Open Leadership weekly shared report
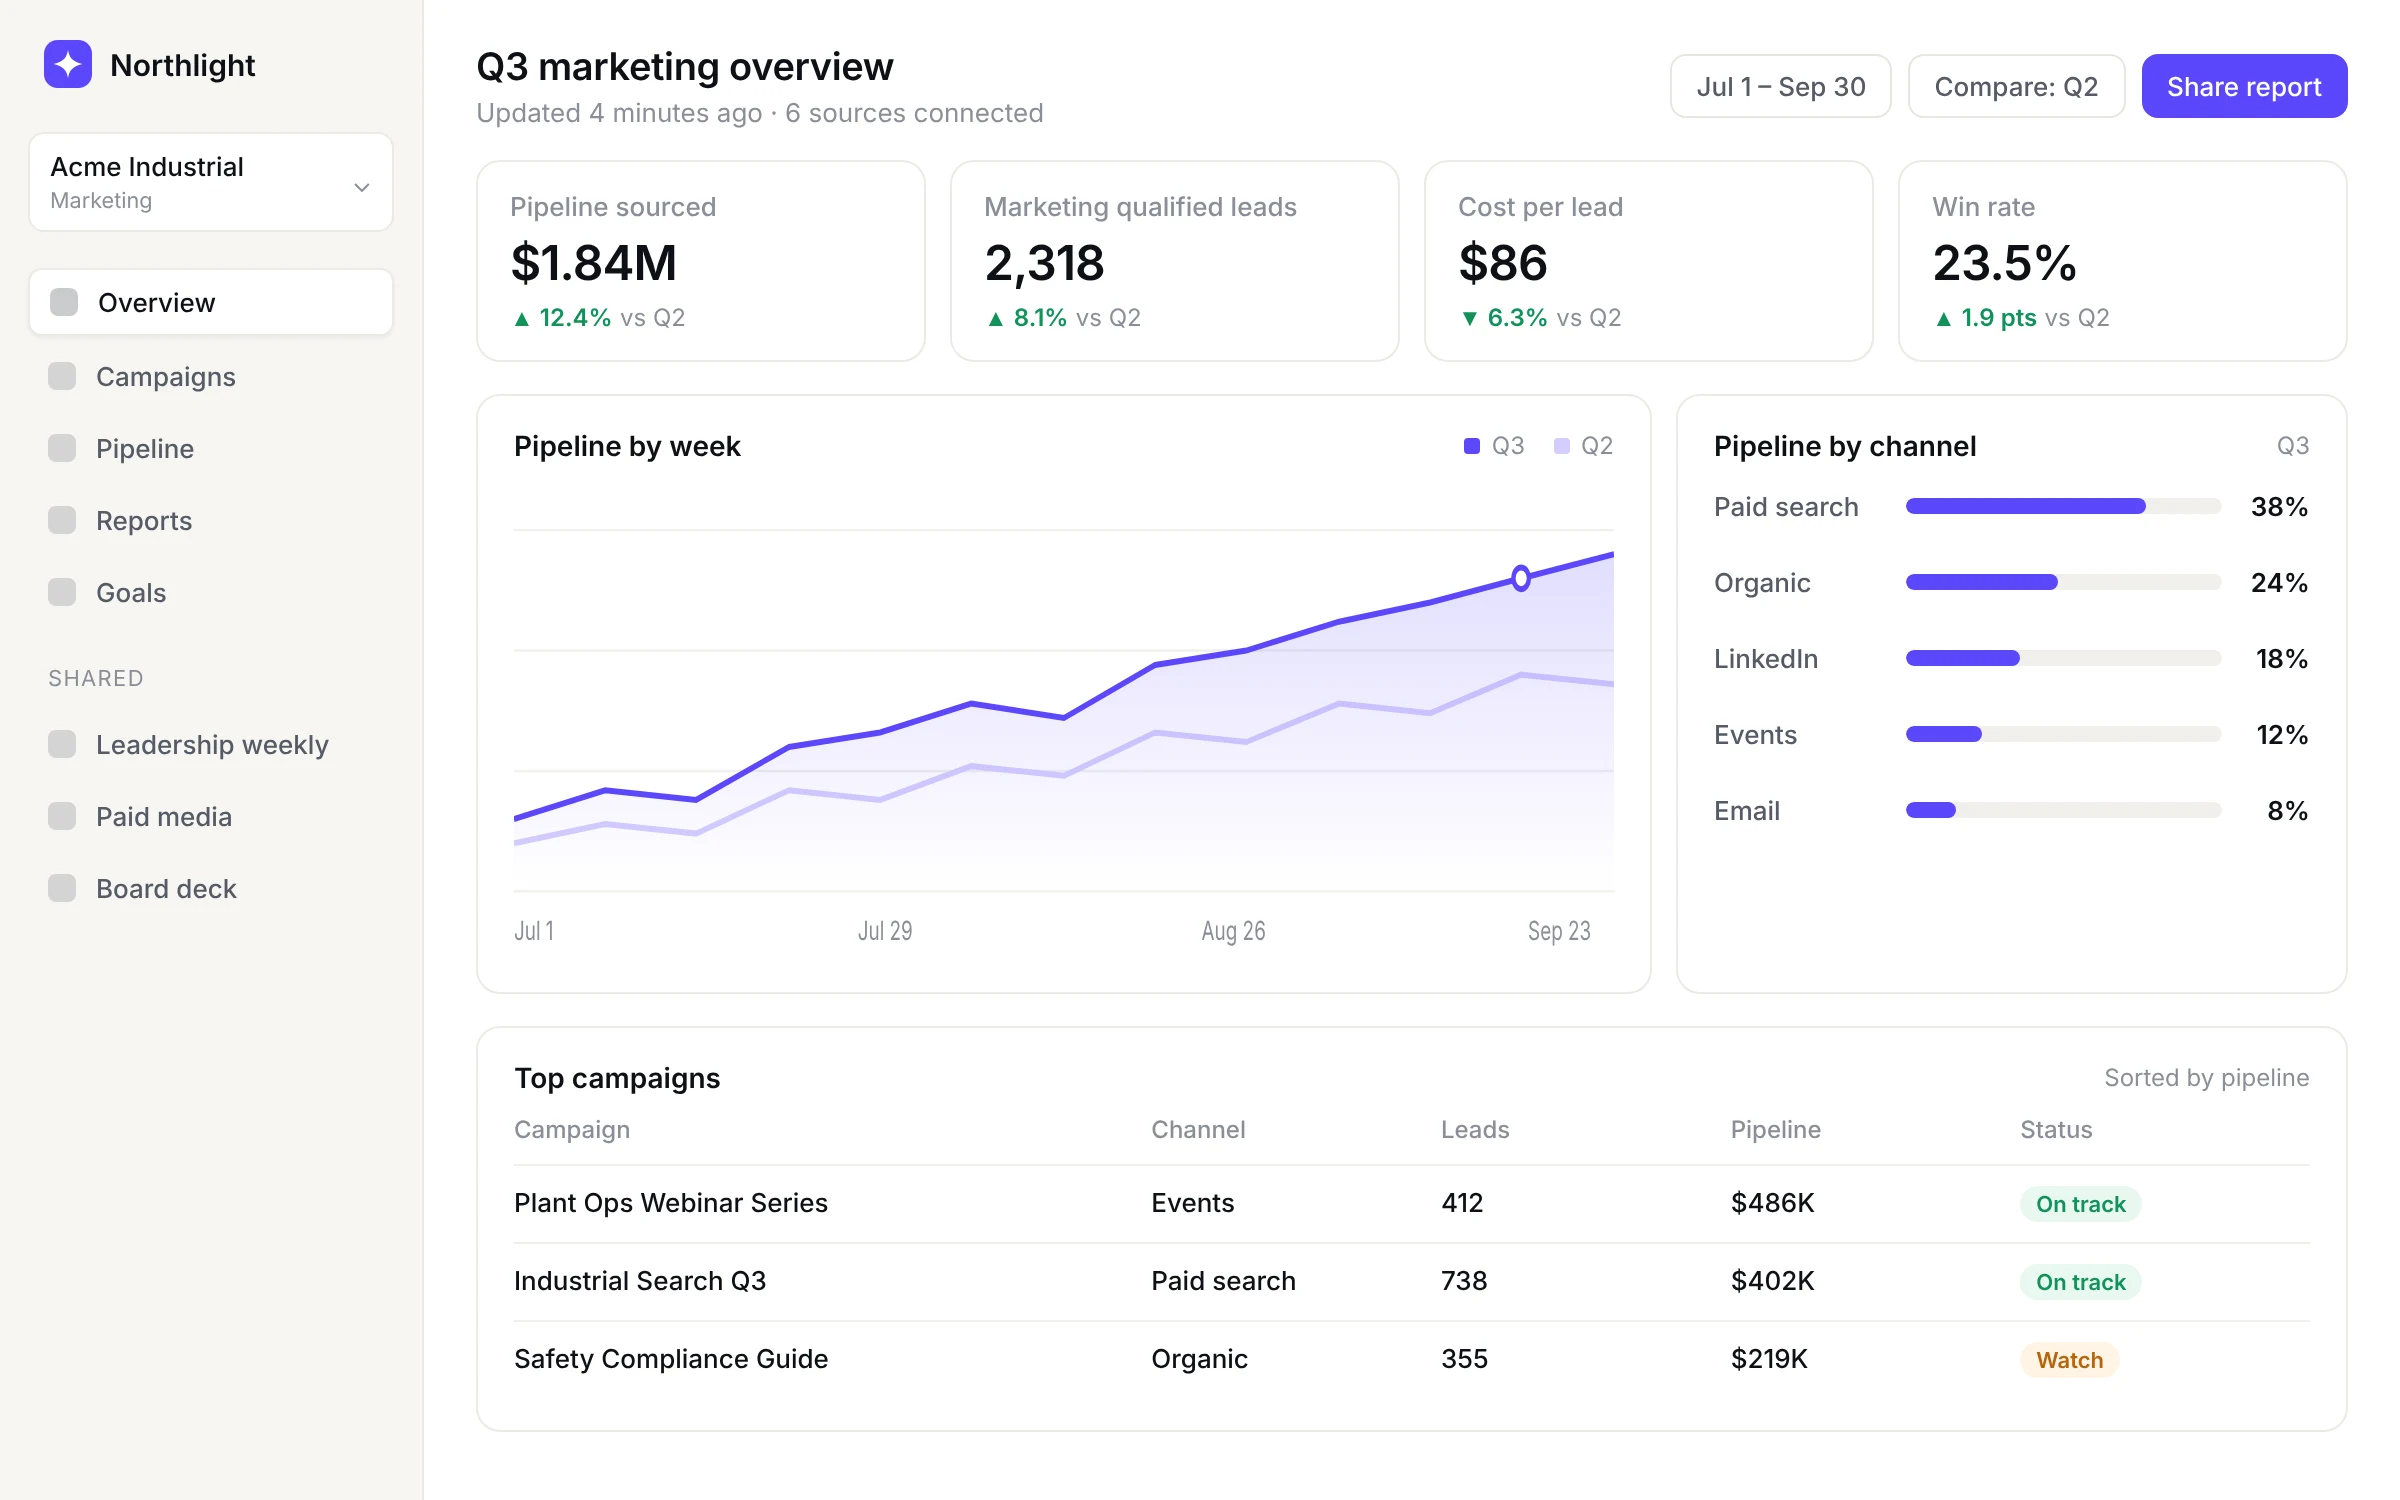Image resolution: width=2400 pixels, height=1500 pixels. 211,744
